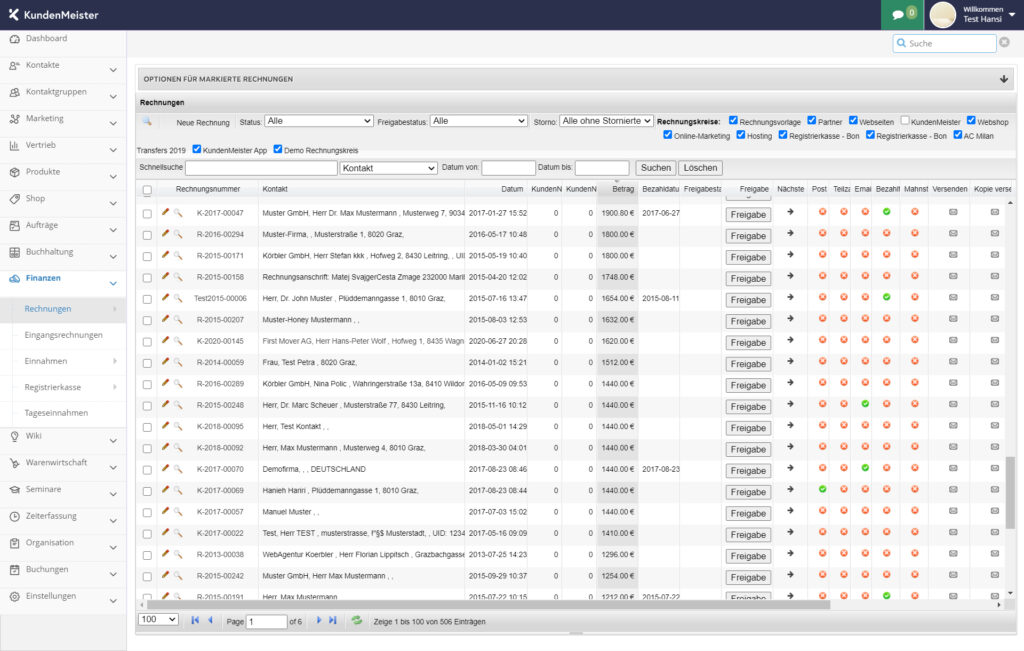Open Eingangsrechnungen submenu item
The height and width of the screenshot is (651, 1024).
(63, 335)
